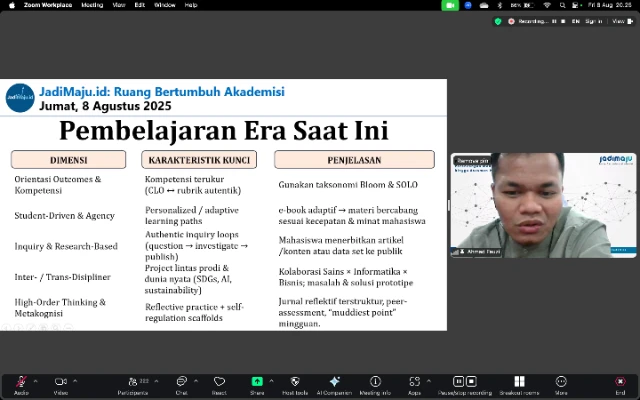The width and height of the screenshot is (640, 400).
Task: Click the KARAKTERISTIK KUNCI header
Action: (x=199, y=160)
